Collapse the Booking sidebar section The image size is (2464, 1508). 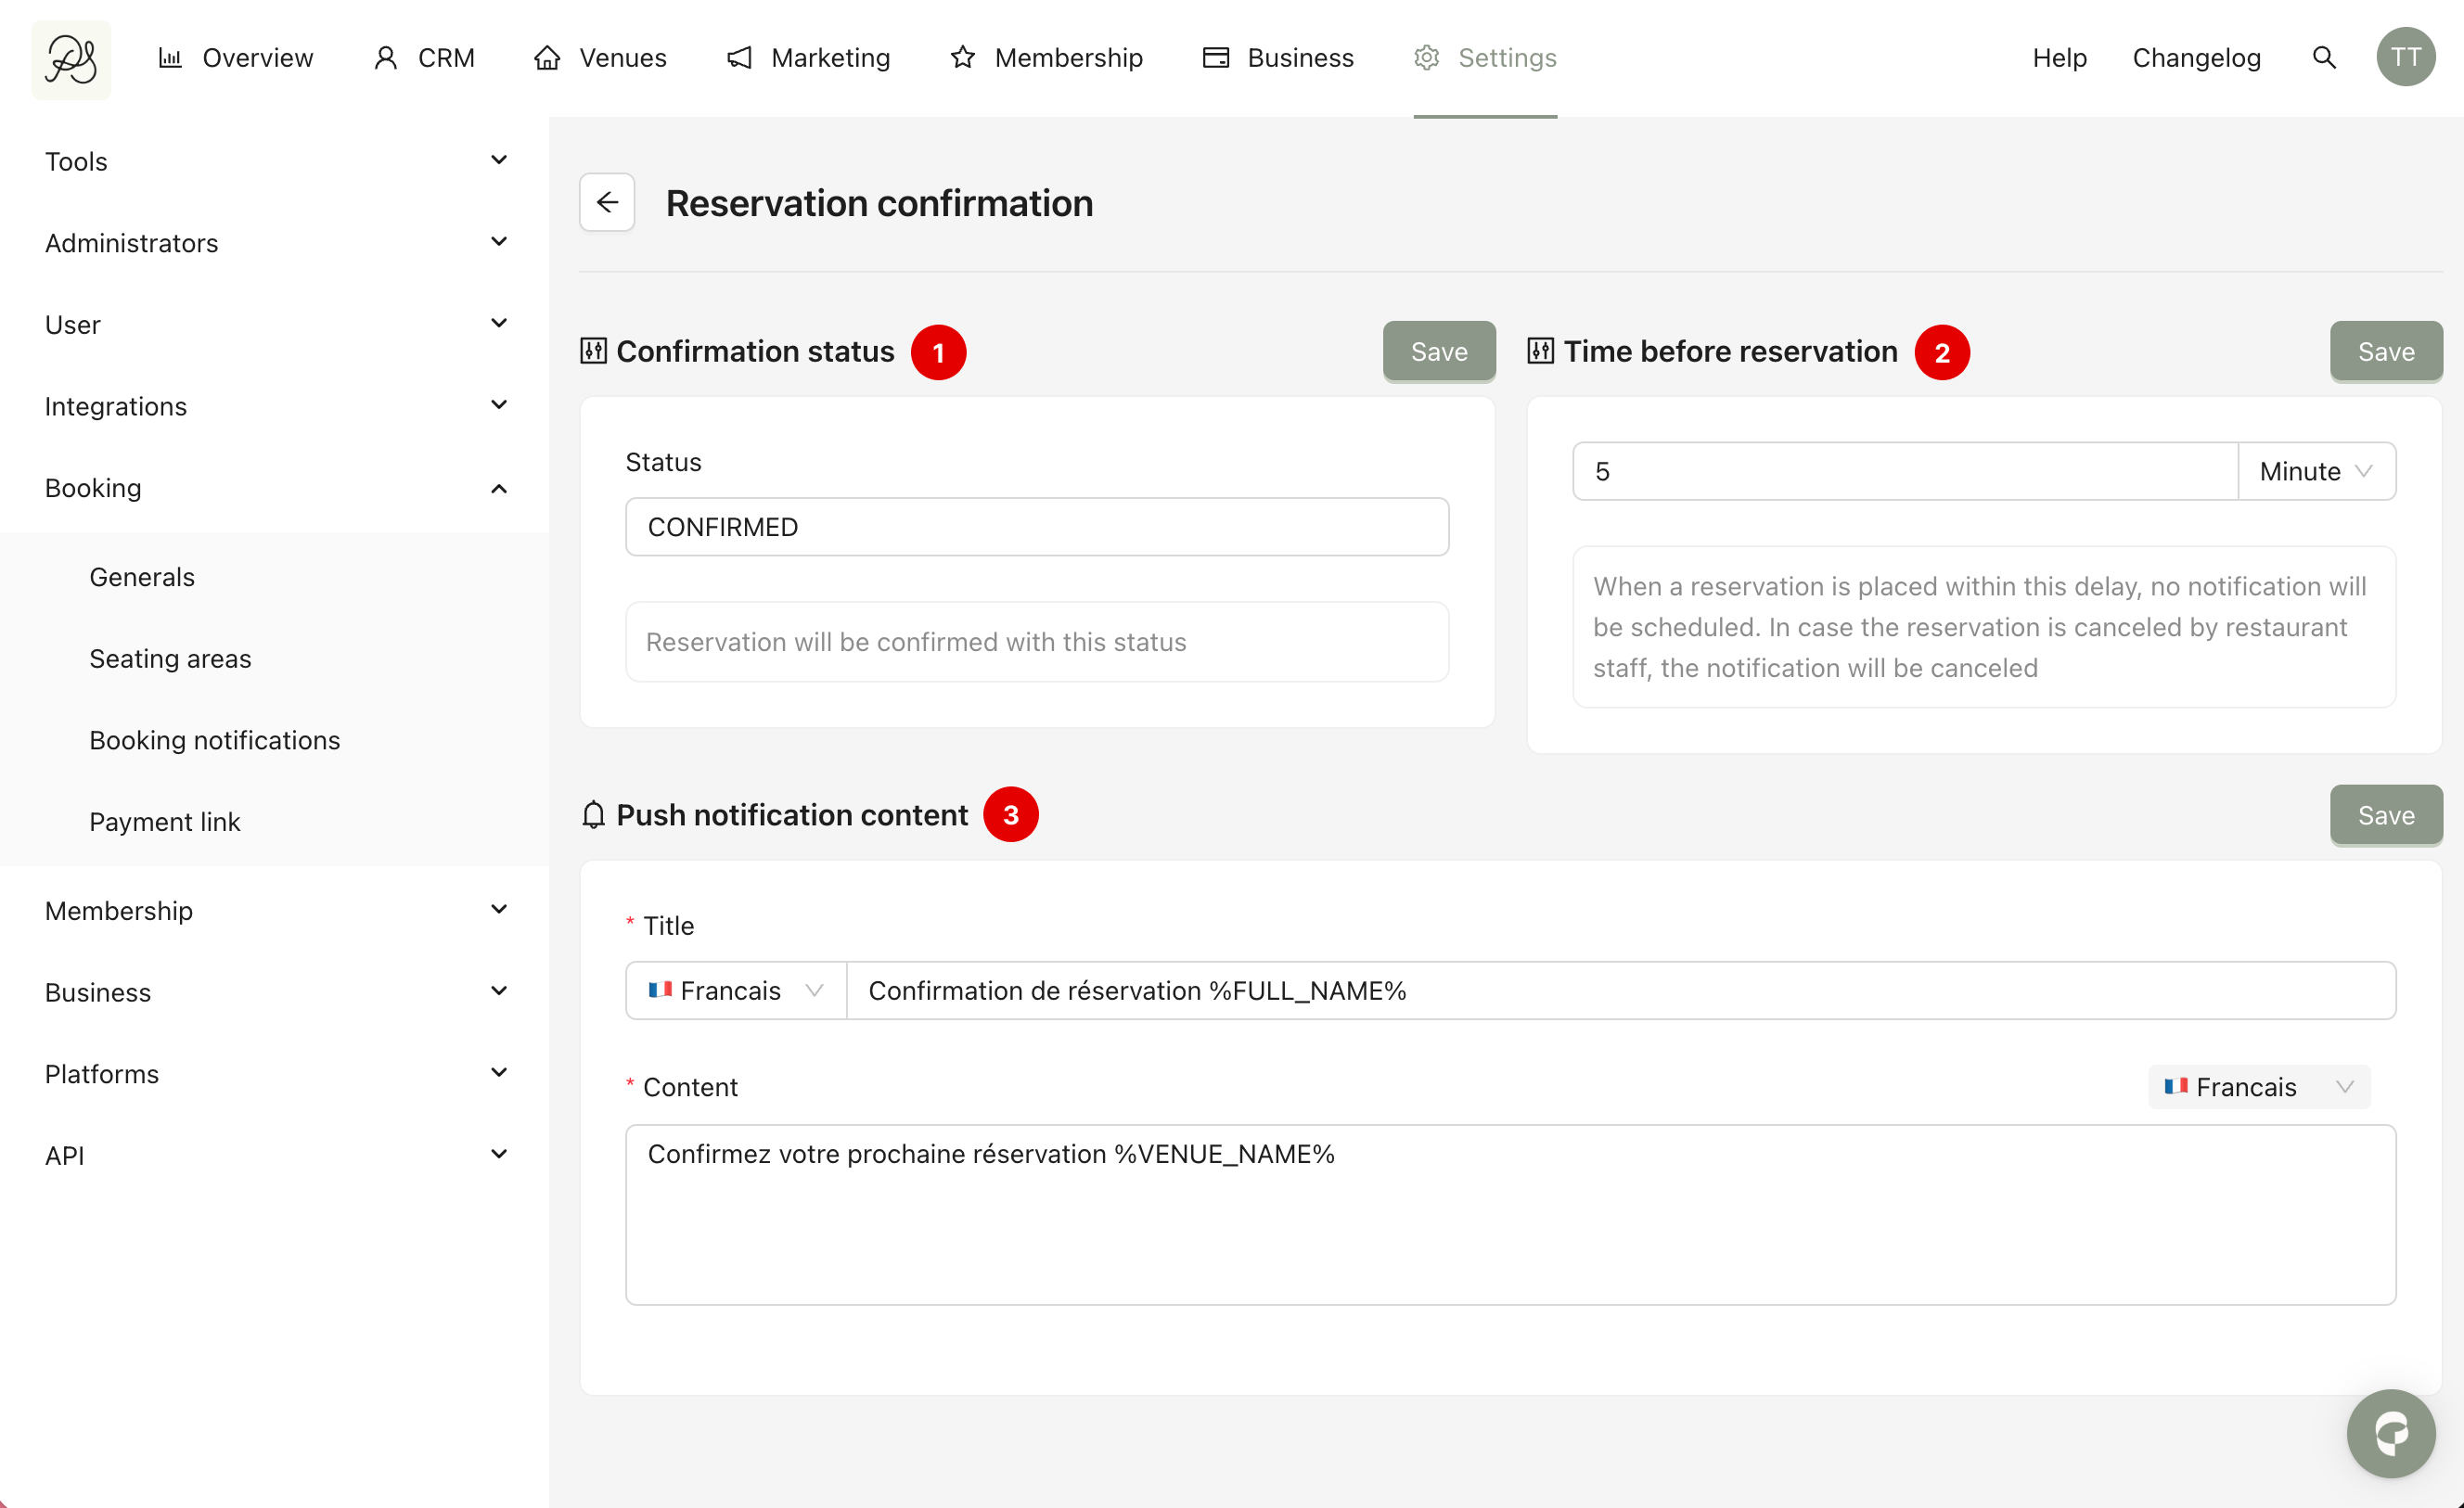pyautogui.click(x=499, y=488)
